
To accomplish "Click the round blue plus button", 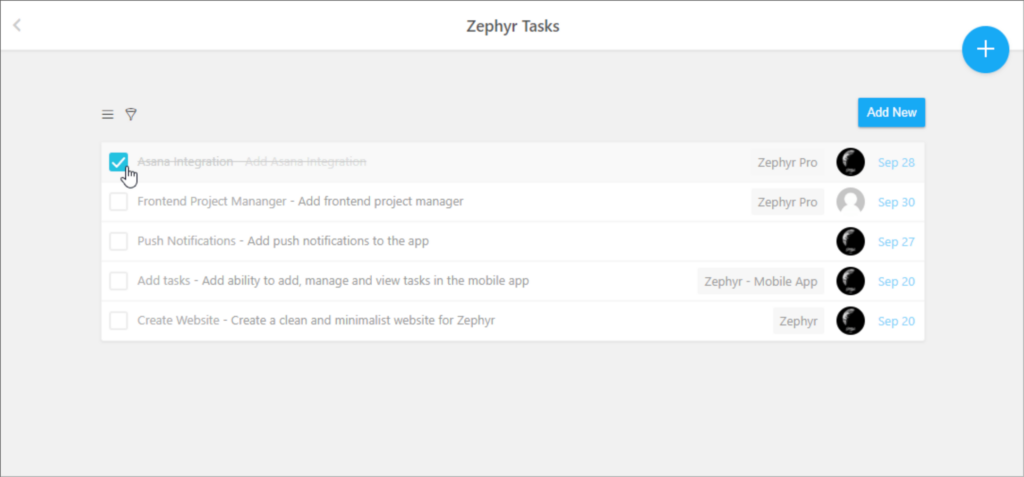I will pyautogui.click(x=985, y=49).
